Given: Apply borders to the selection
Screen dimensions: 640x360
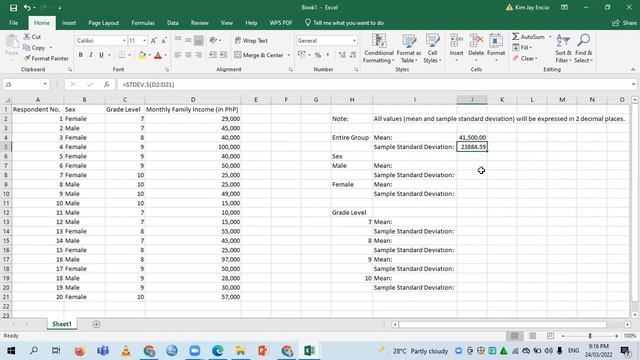Looking at the screenshot, I should click(122, 55).
